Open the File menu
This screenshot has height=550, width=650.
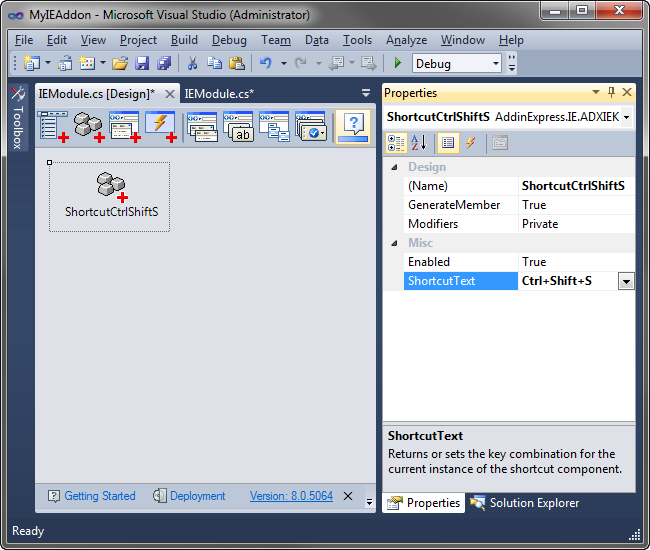pos(24,40)
